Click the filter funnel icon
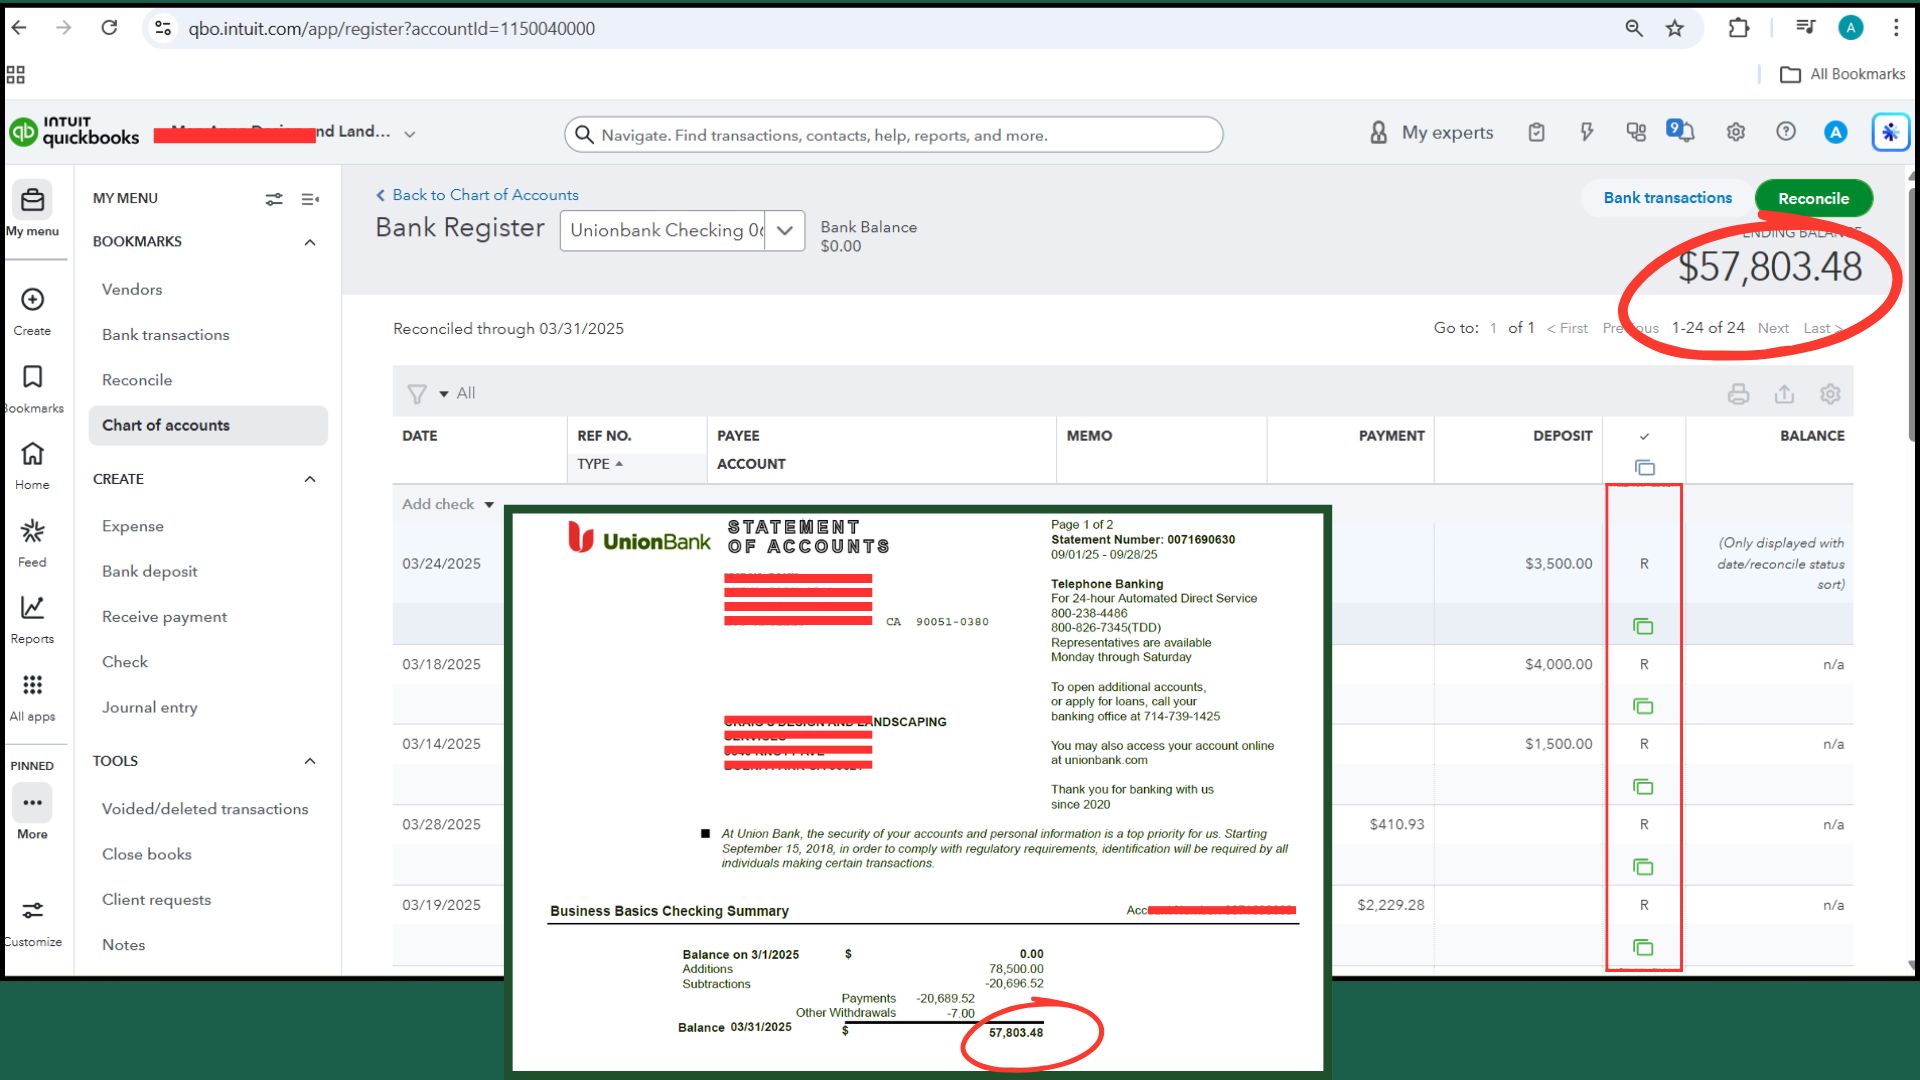 coord(417,394)
